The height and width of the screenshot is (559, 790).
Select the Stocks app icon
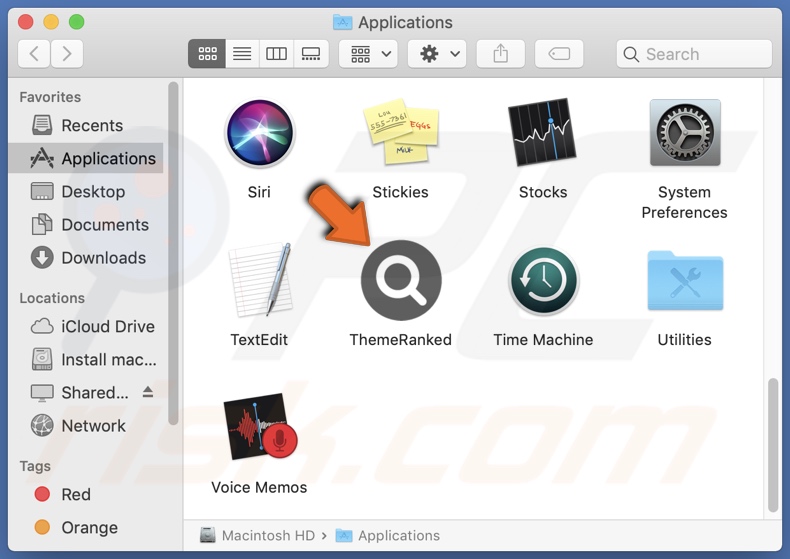543,132
